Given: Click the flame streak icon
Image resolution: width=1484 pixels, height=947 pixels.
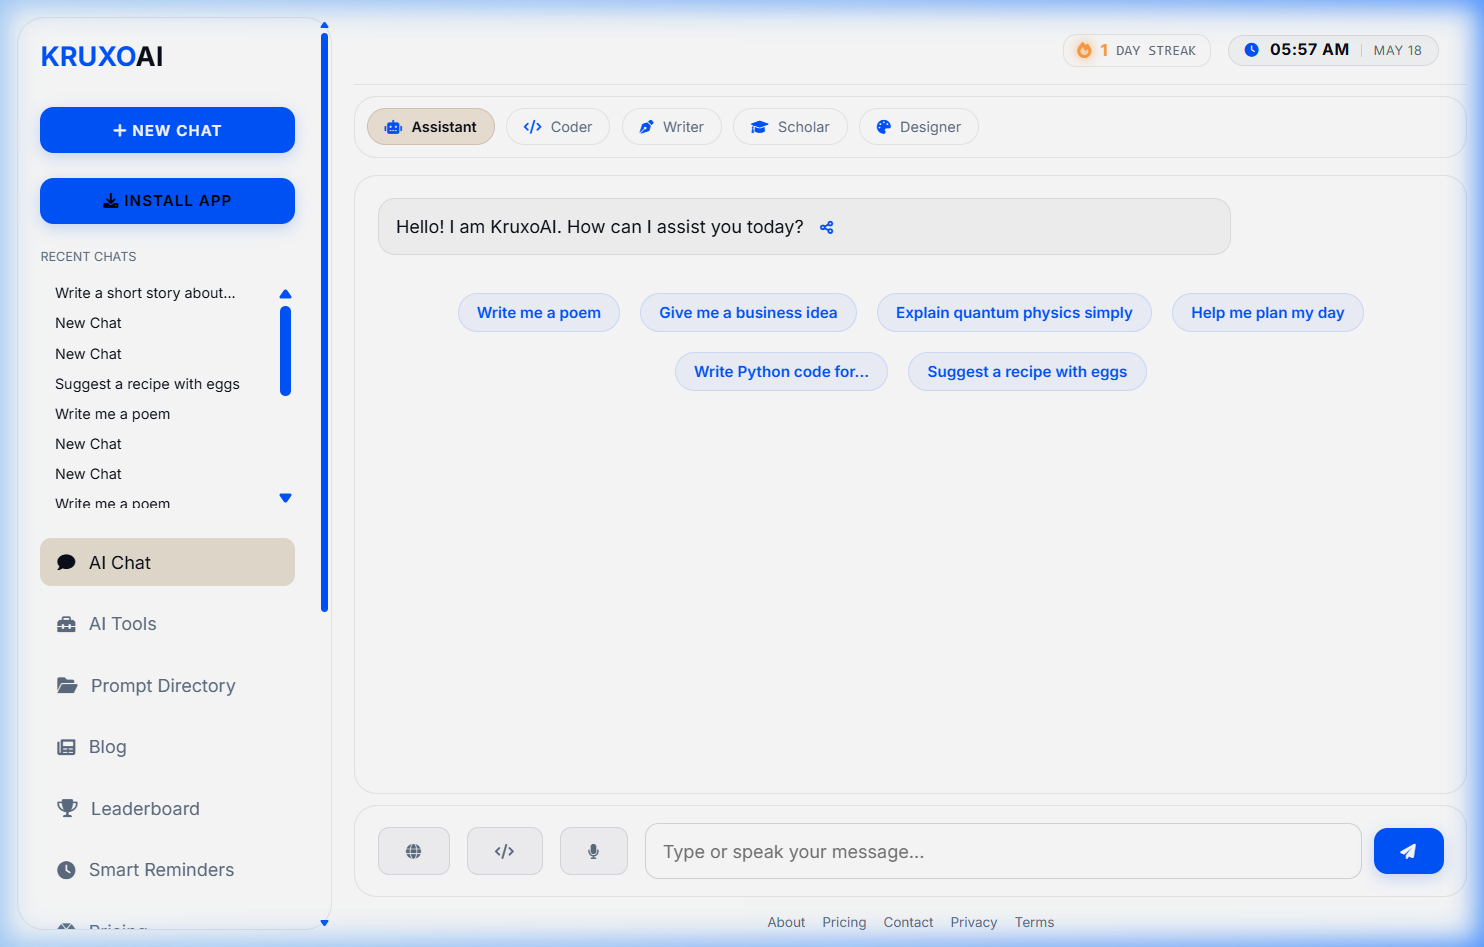Looking at the screenshot, I should 1084,50.
